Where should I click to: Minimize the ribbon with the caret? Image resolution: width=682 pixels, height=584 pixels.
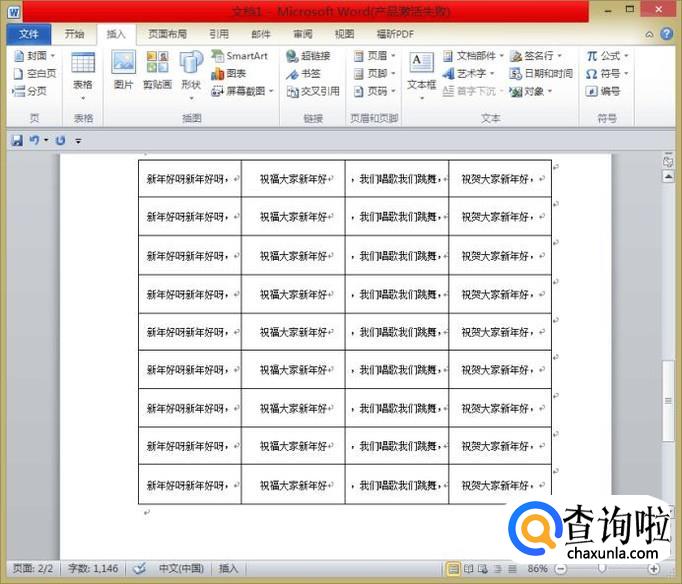tap(649, 34)
